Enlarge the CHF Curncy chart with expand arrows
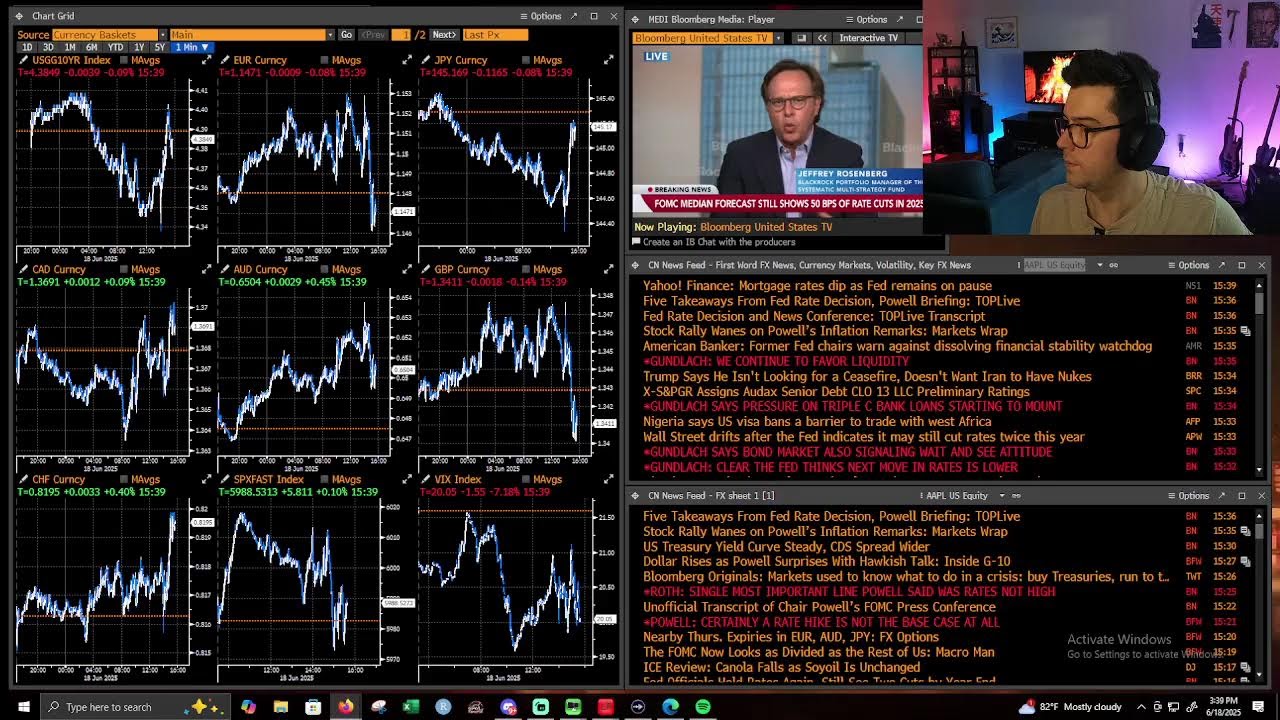The width and height of the screenshot is (1280, 720). click(x=207, y=480)
